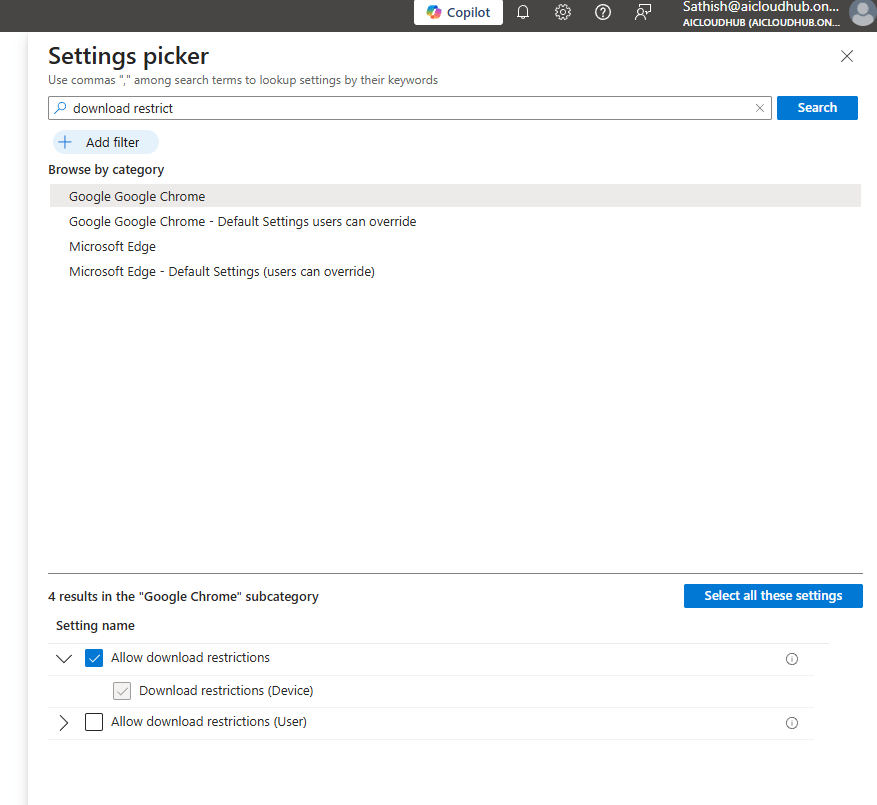This screenshot has height=805, width=877.
Task: Show info for Allow download restrictions
Action: [x=792, y=659]
